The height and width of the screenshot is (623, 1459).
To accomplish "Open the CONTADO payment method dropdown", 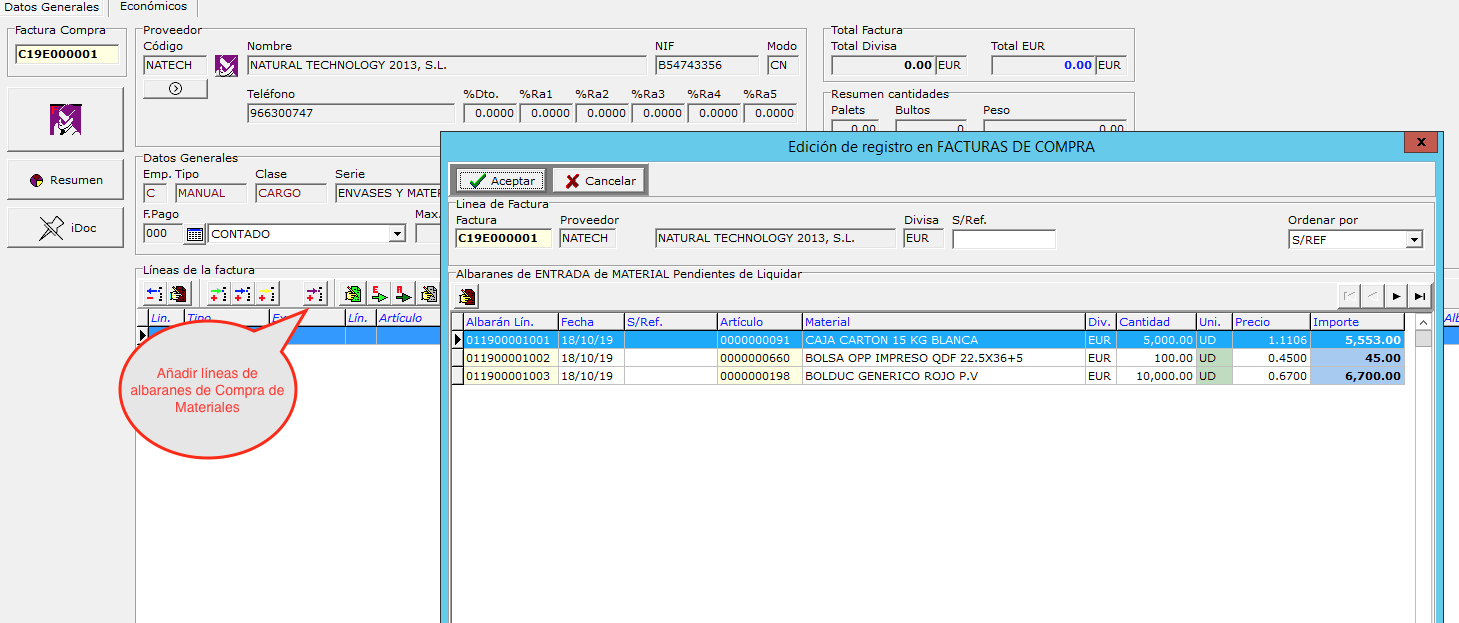I will 397,234.
